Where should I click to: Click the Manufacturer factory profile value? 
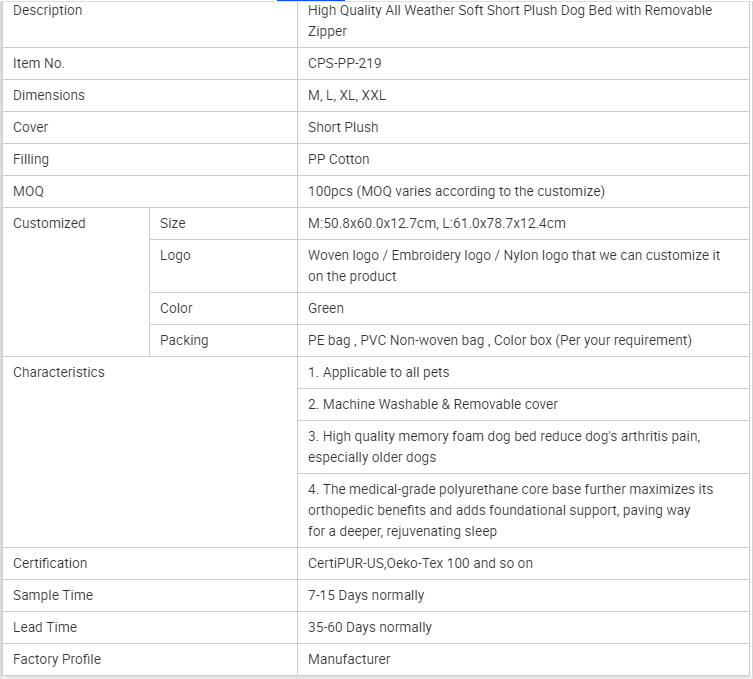[x=349, y=659]
